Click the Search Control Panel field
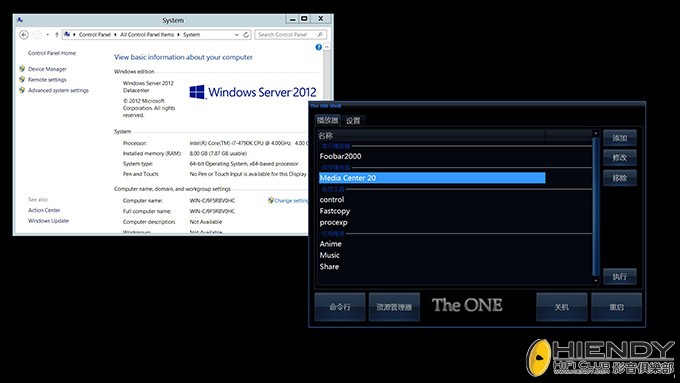The image size is (680, 383). point(290,35)
